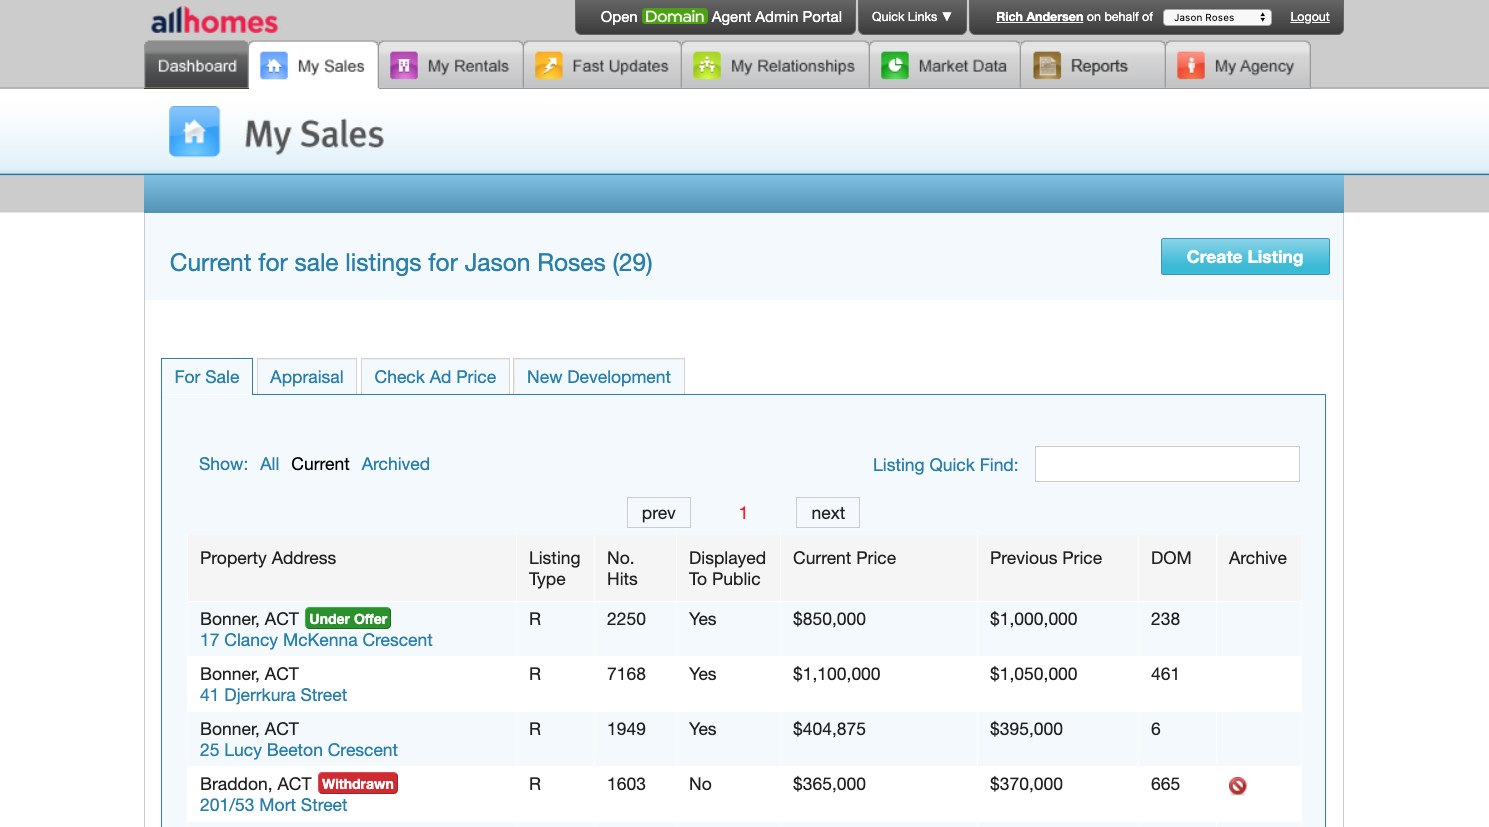The image size is (1489, 827).
Task: Open the My Agency tab
Action: pyautogui.click(x=1238, y=66)
